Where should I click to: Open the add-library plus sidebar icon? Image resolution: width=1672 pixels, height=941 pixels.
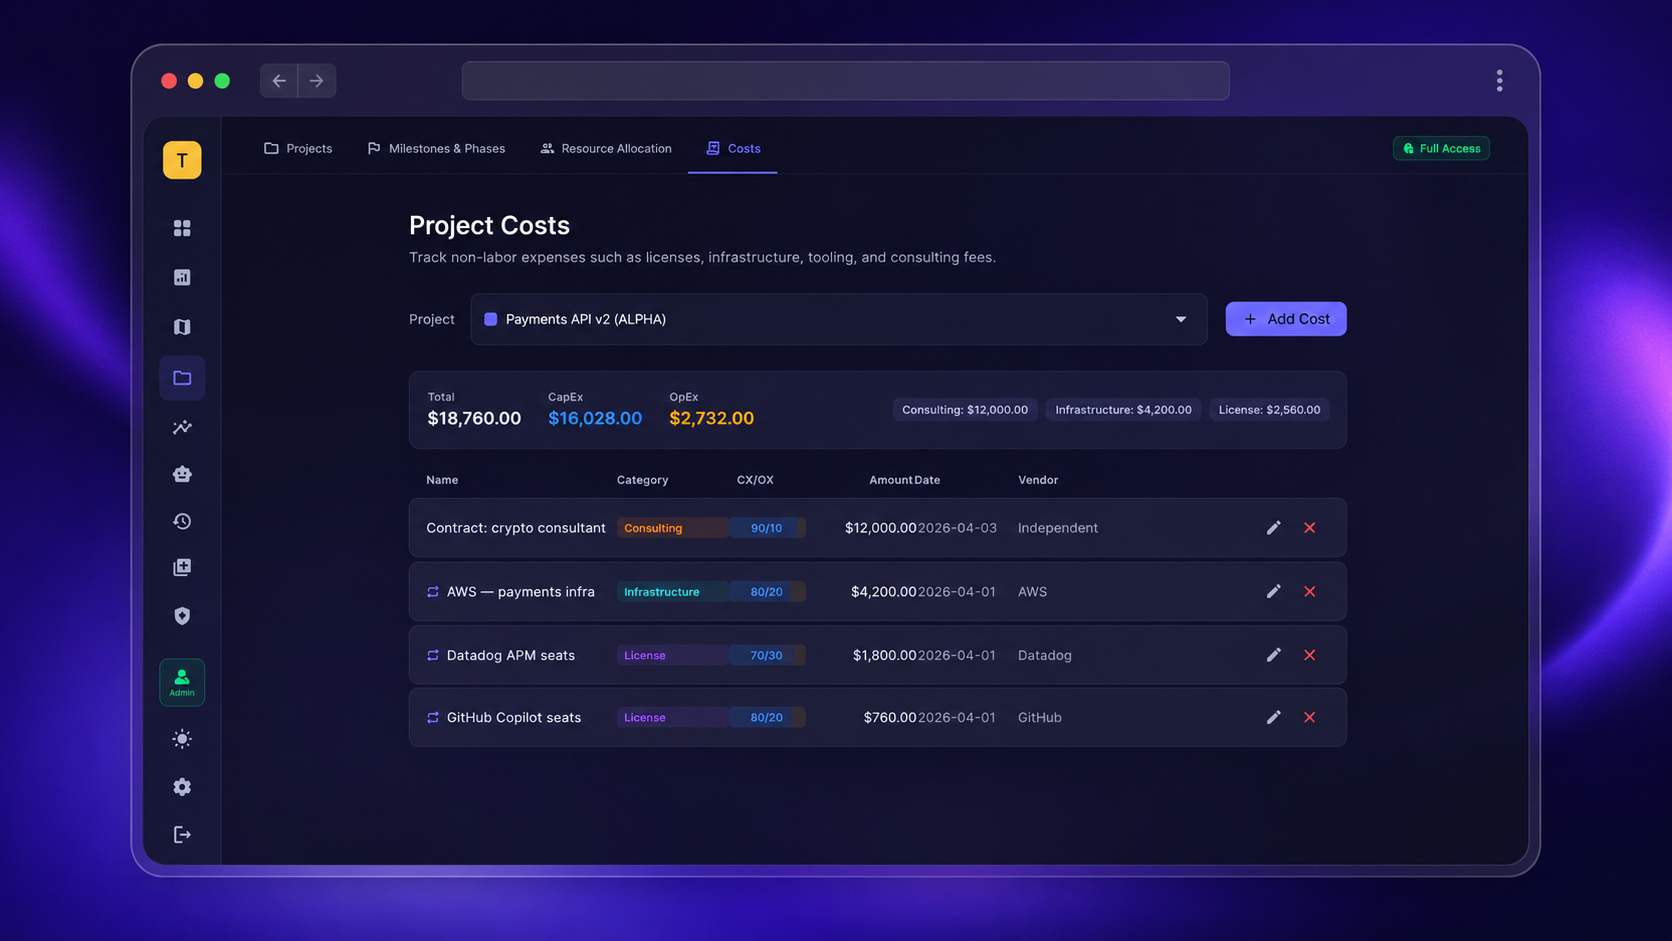[x=182, y=567]
